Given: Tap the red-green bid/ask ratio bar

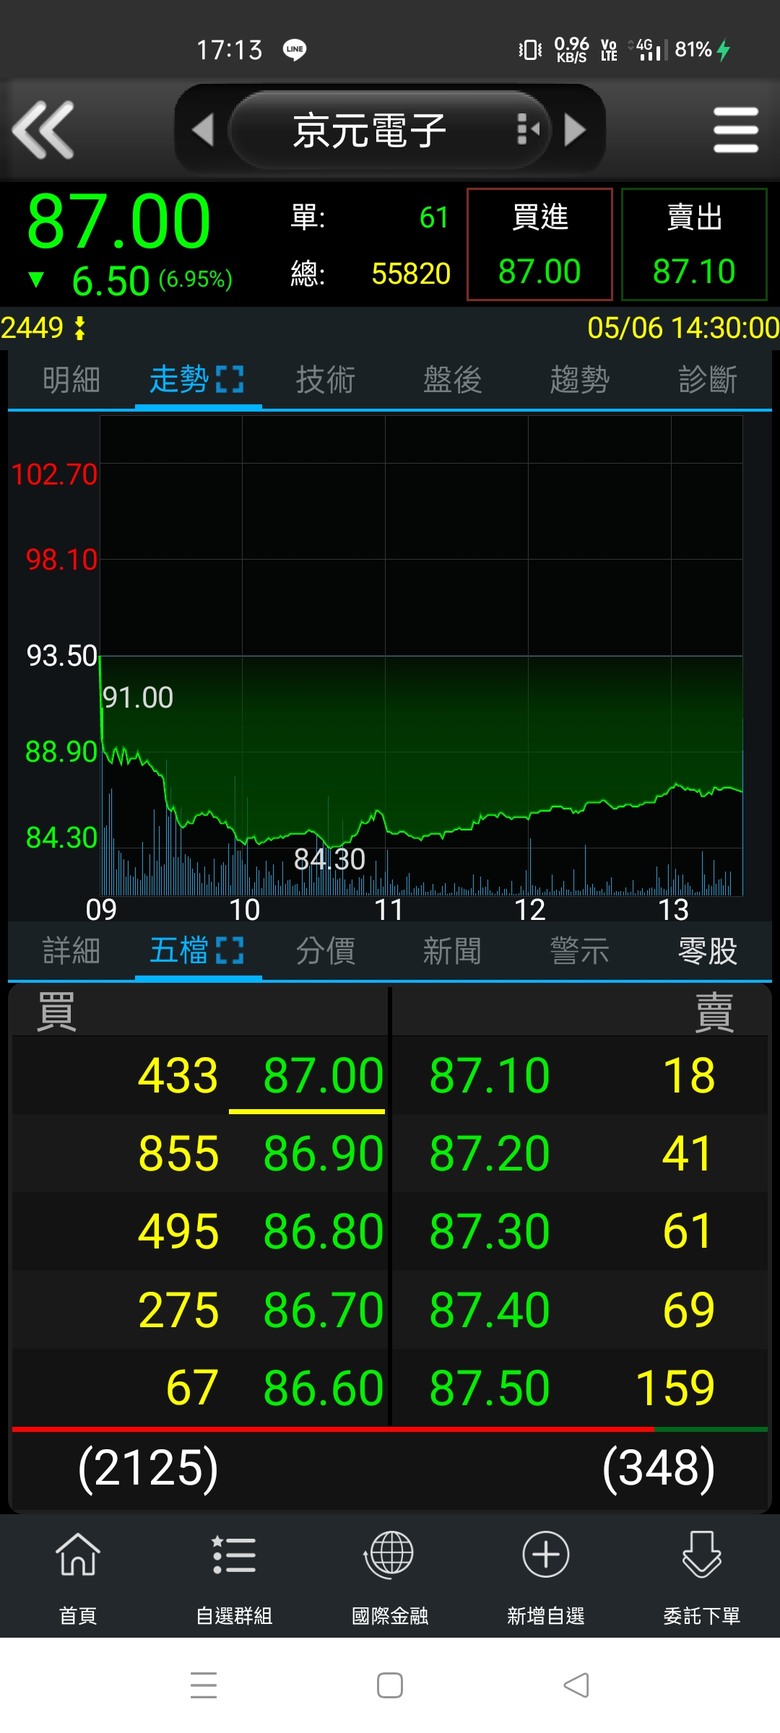Looking at the screenshot, I should tap(389, 1430).
